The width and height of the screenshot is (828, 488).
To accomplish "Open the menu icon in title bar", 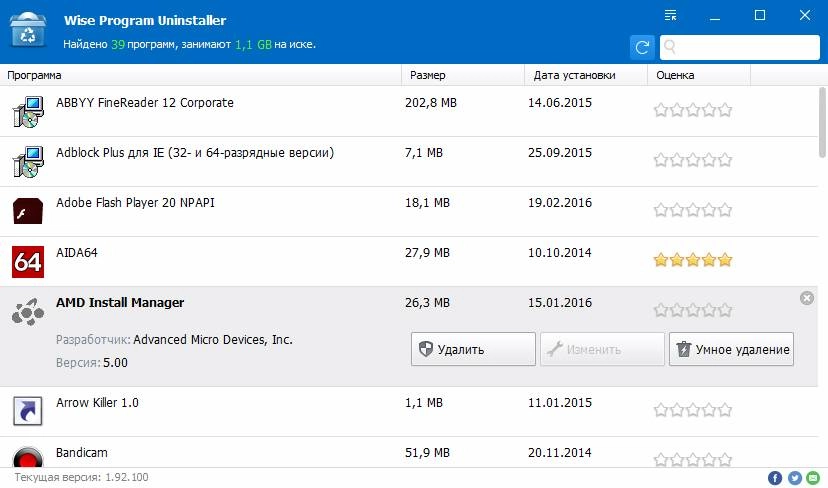I will (x=670, y=15).
